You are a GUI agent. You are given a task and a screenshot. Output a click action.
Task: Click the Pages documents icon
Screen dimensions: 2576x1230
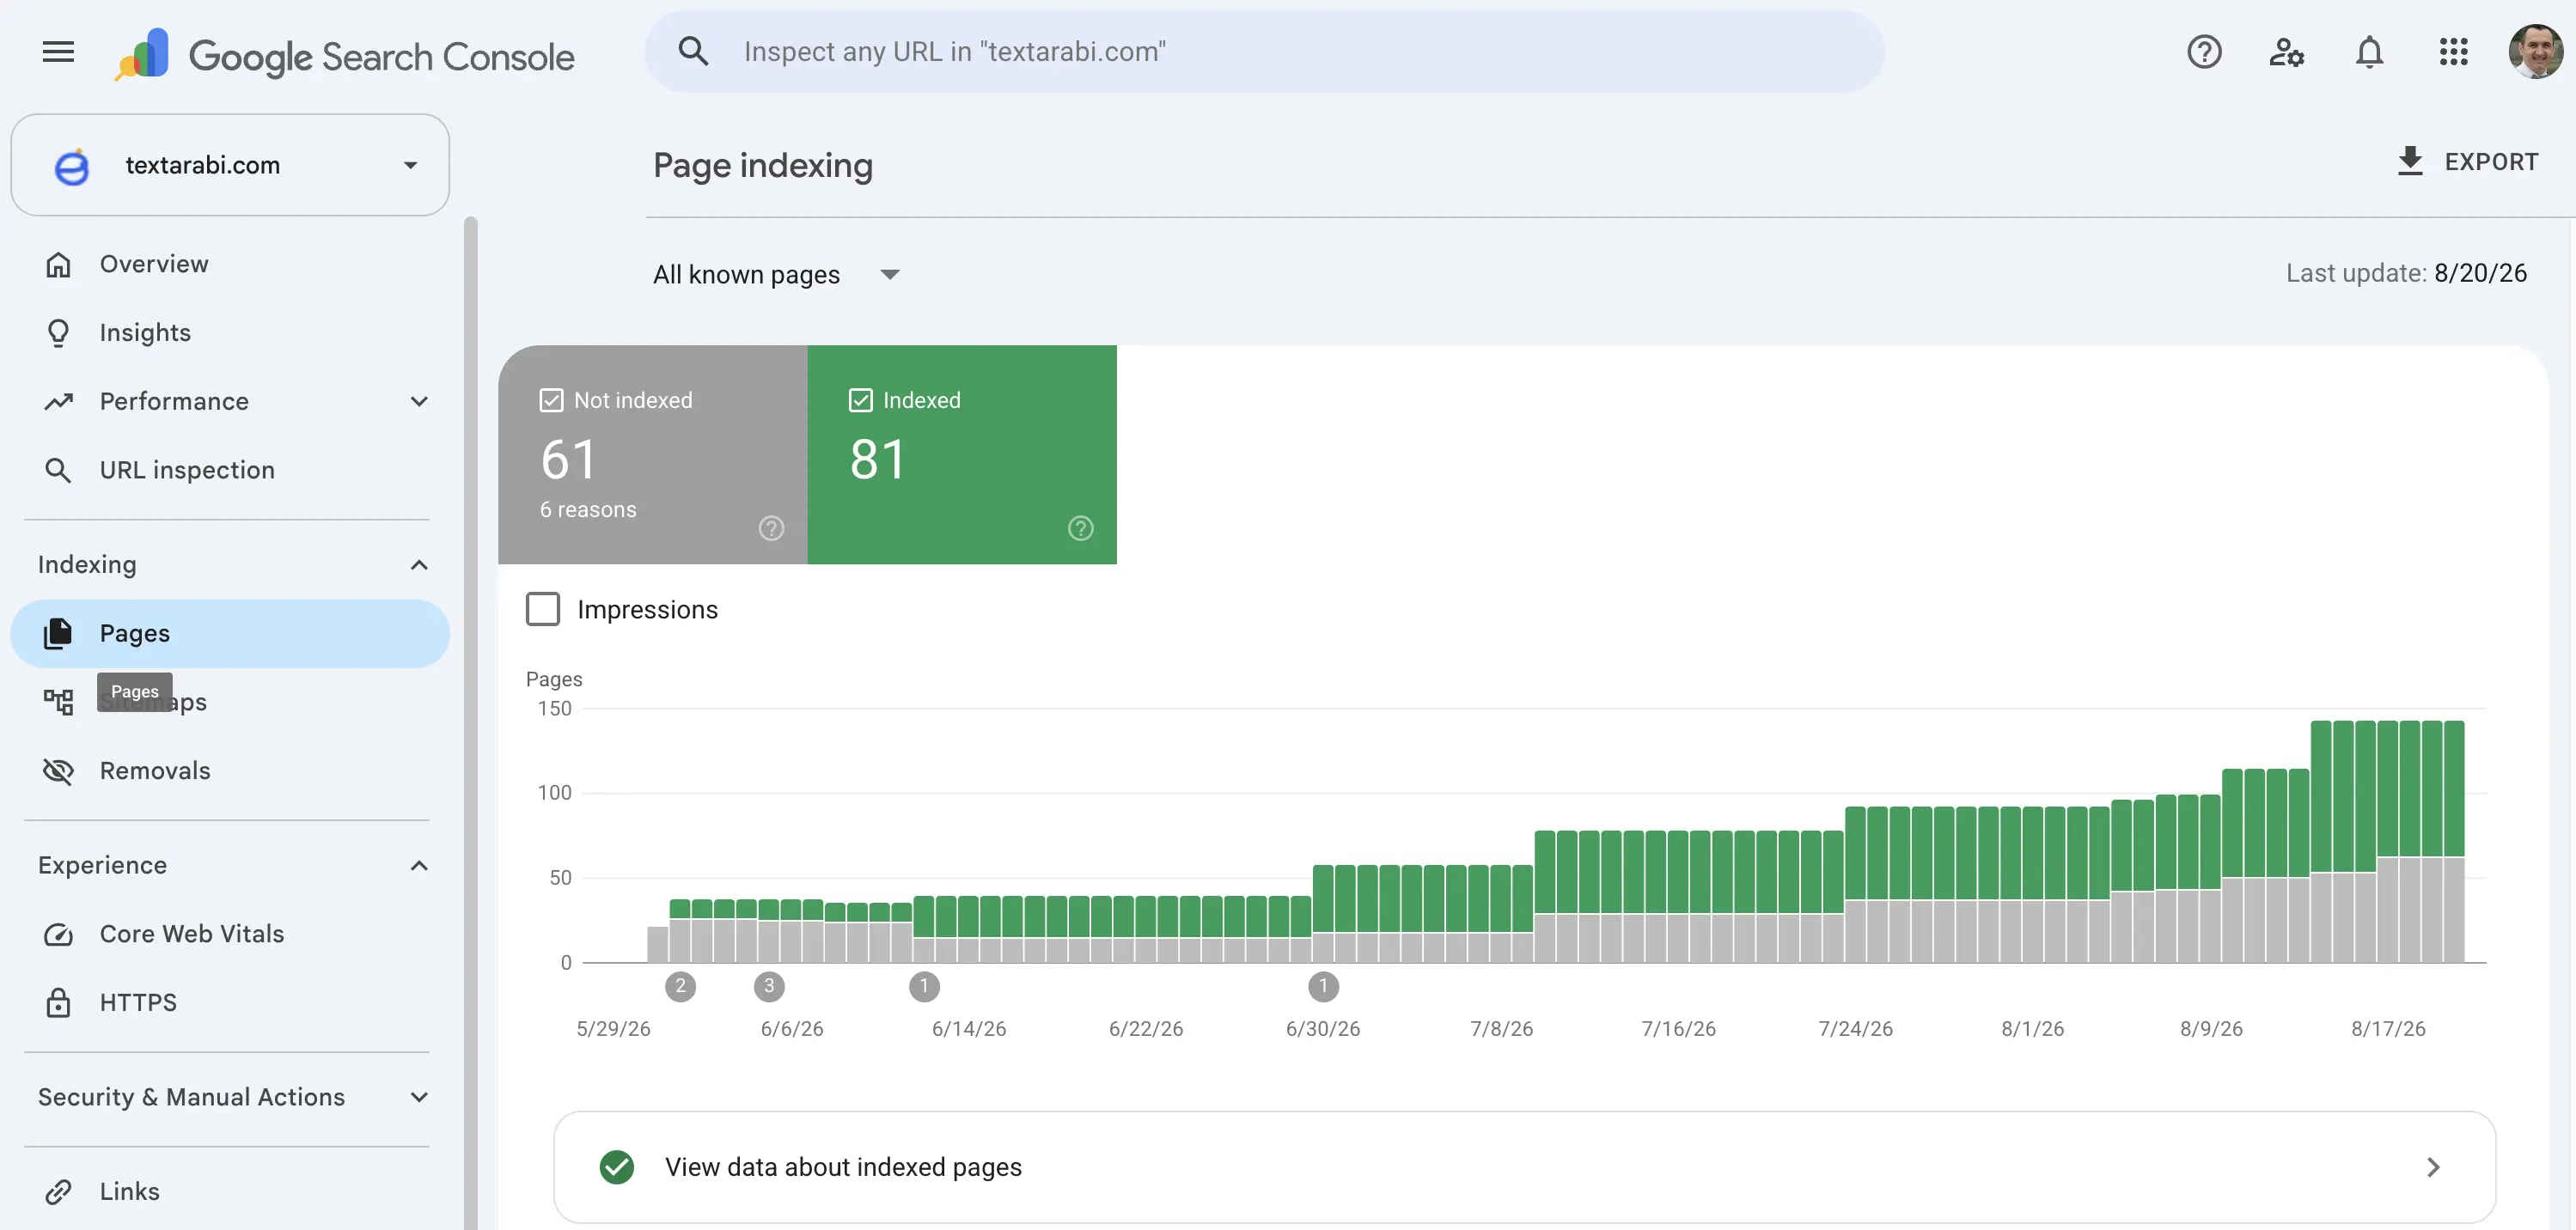point(58,633)
